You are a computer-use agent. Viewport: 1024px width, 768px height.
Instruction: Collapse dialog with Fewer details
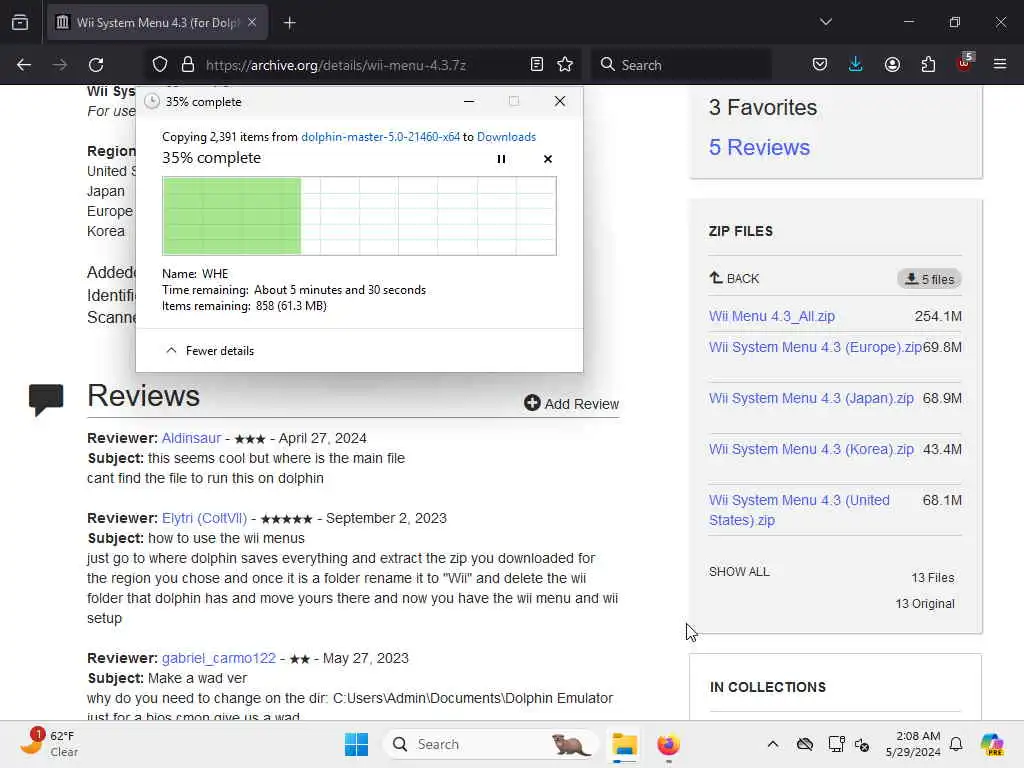tap(210, 351)
